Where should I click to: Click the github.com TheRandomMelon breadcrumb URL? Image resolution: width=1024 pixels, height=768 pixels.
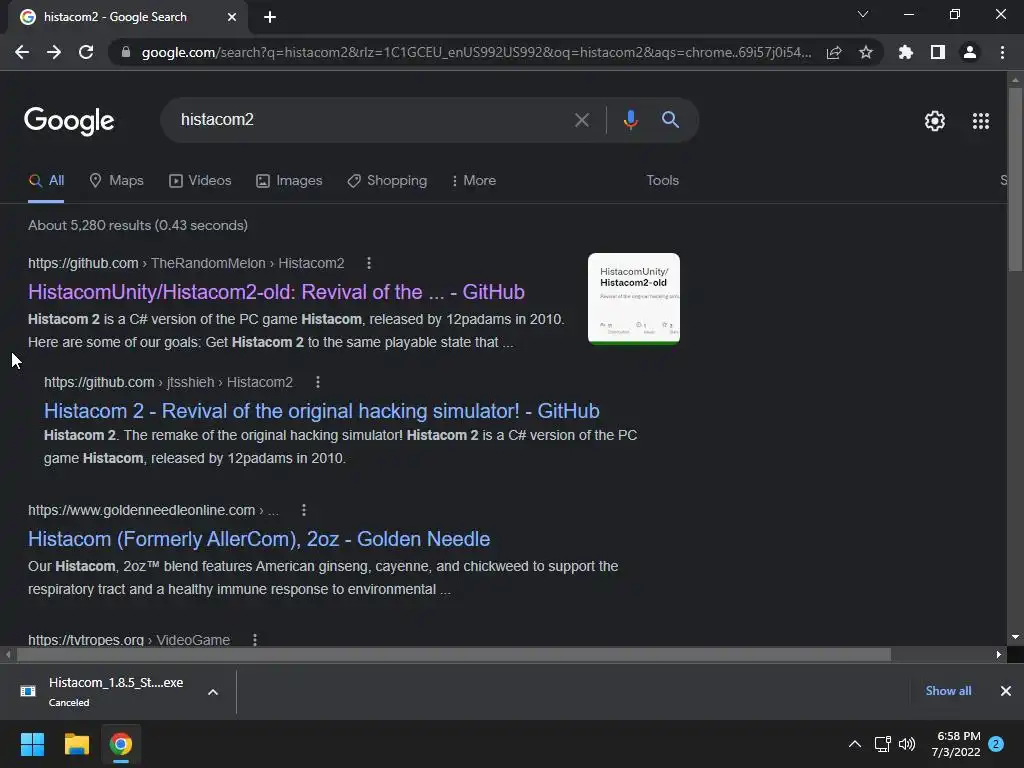pyautogui.click(x=186, y=263)
